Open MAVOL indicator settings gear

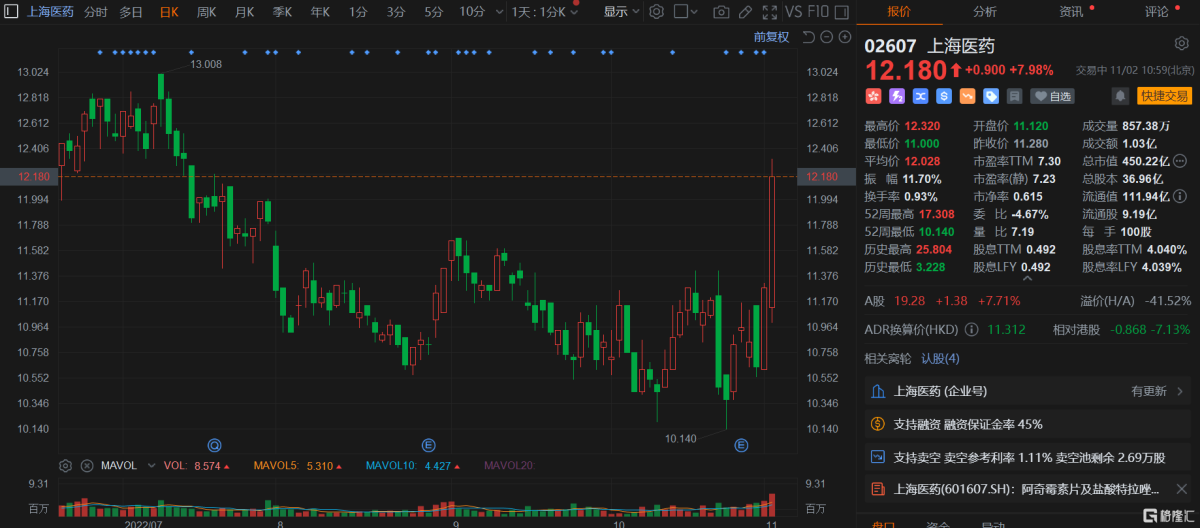point(66,465)
